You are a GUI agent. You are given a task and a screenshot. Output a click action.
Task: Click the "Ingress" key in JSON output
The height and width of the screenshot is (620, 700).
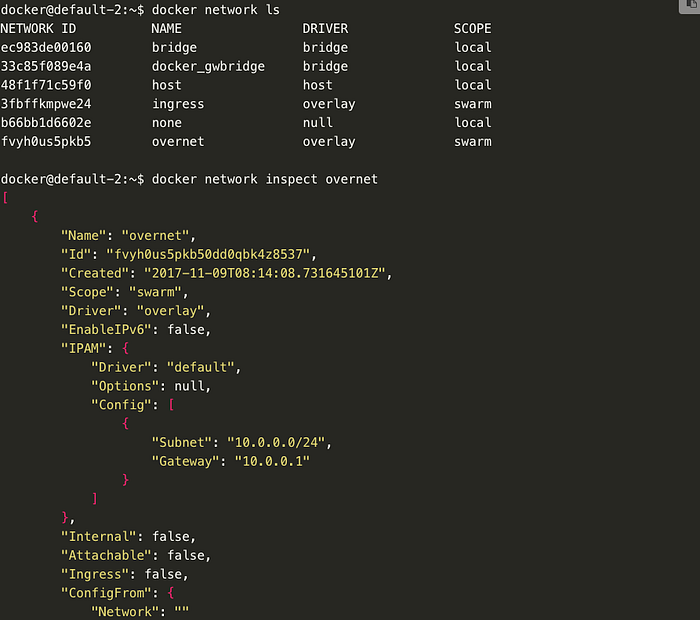95,574
